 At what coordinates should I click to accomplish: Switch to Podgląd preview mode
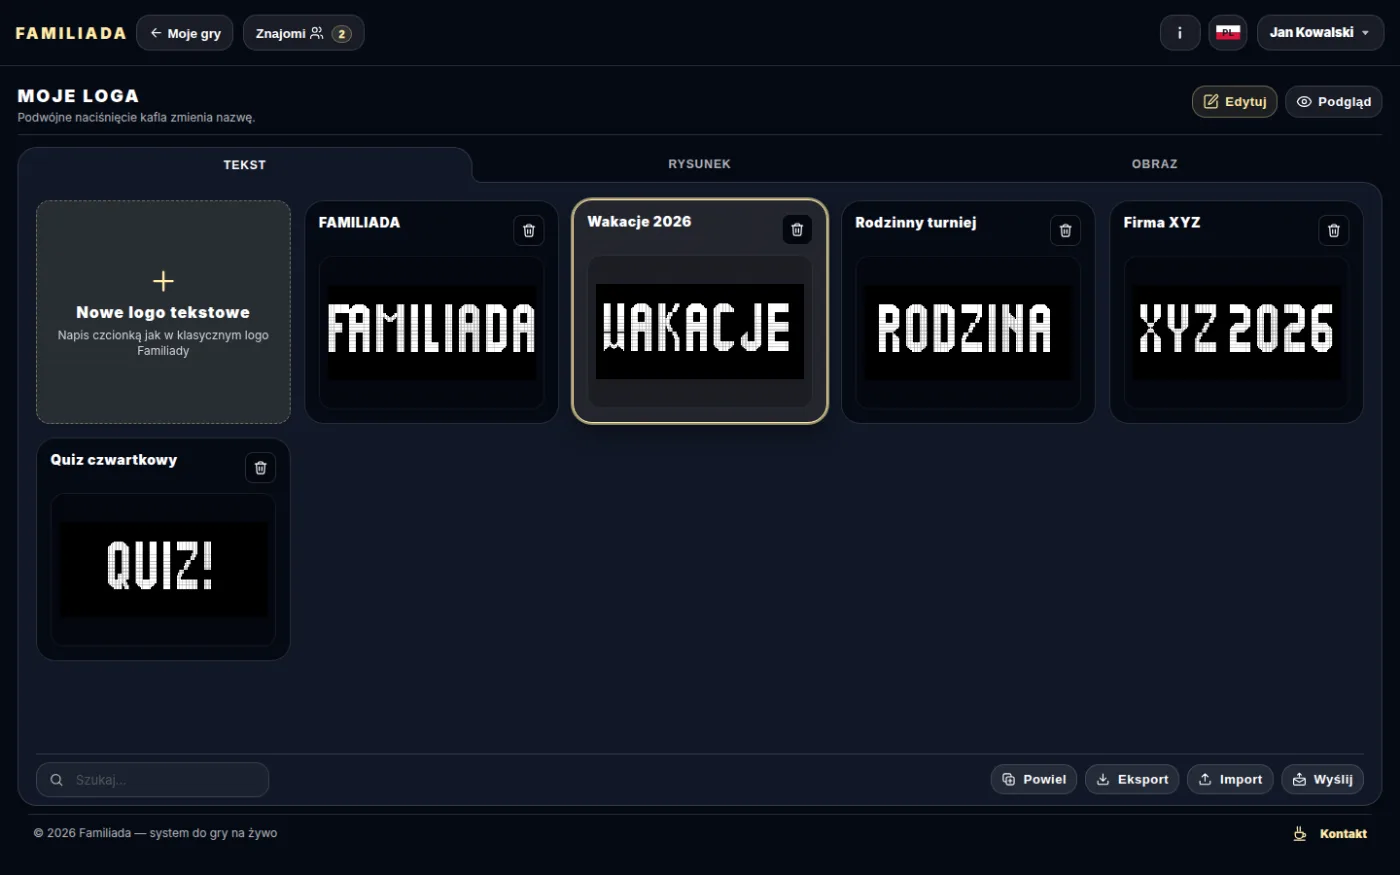click(x=1334, y=101)
